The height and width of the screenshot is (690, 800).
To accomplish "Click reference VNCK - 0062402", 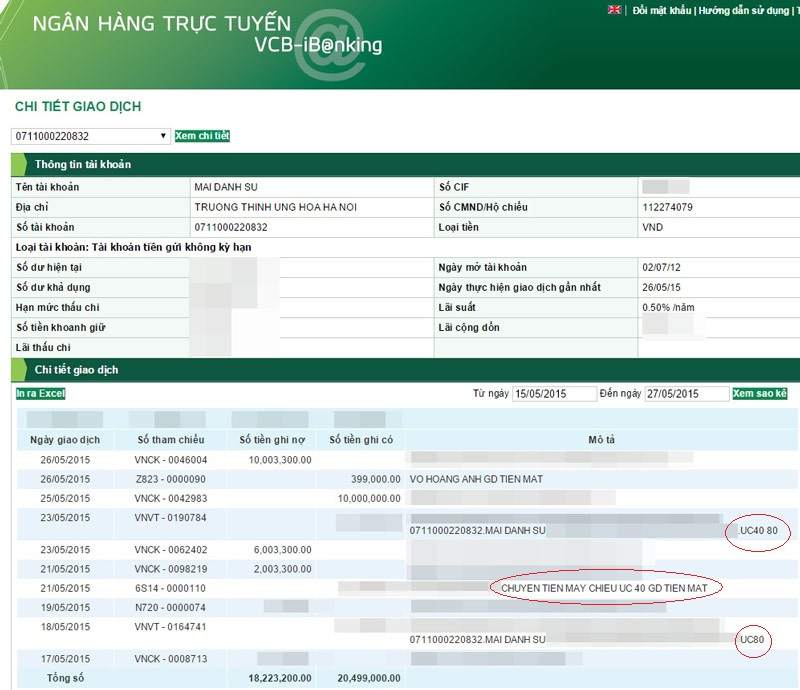I will [171, 550].
